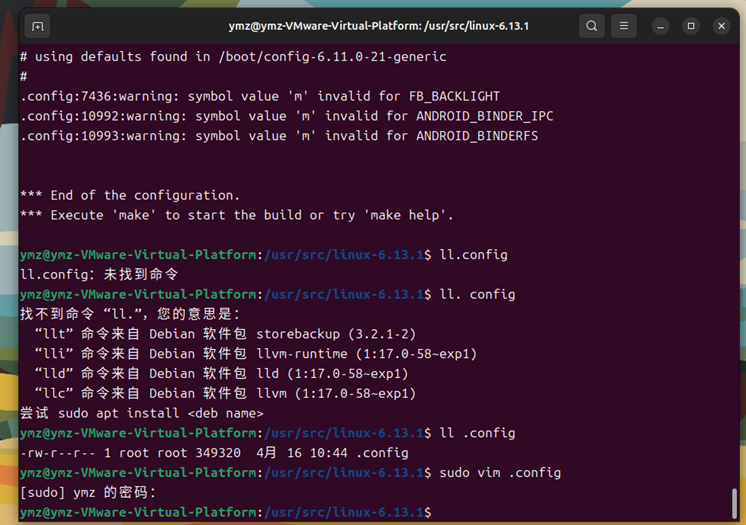Viewport: 746px width, 525px height.
Task: Click the ANDROID_BINDERFS warning line
Action: pos(278,136)
